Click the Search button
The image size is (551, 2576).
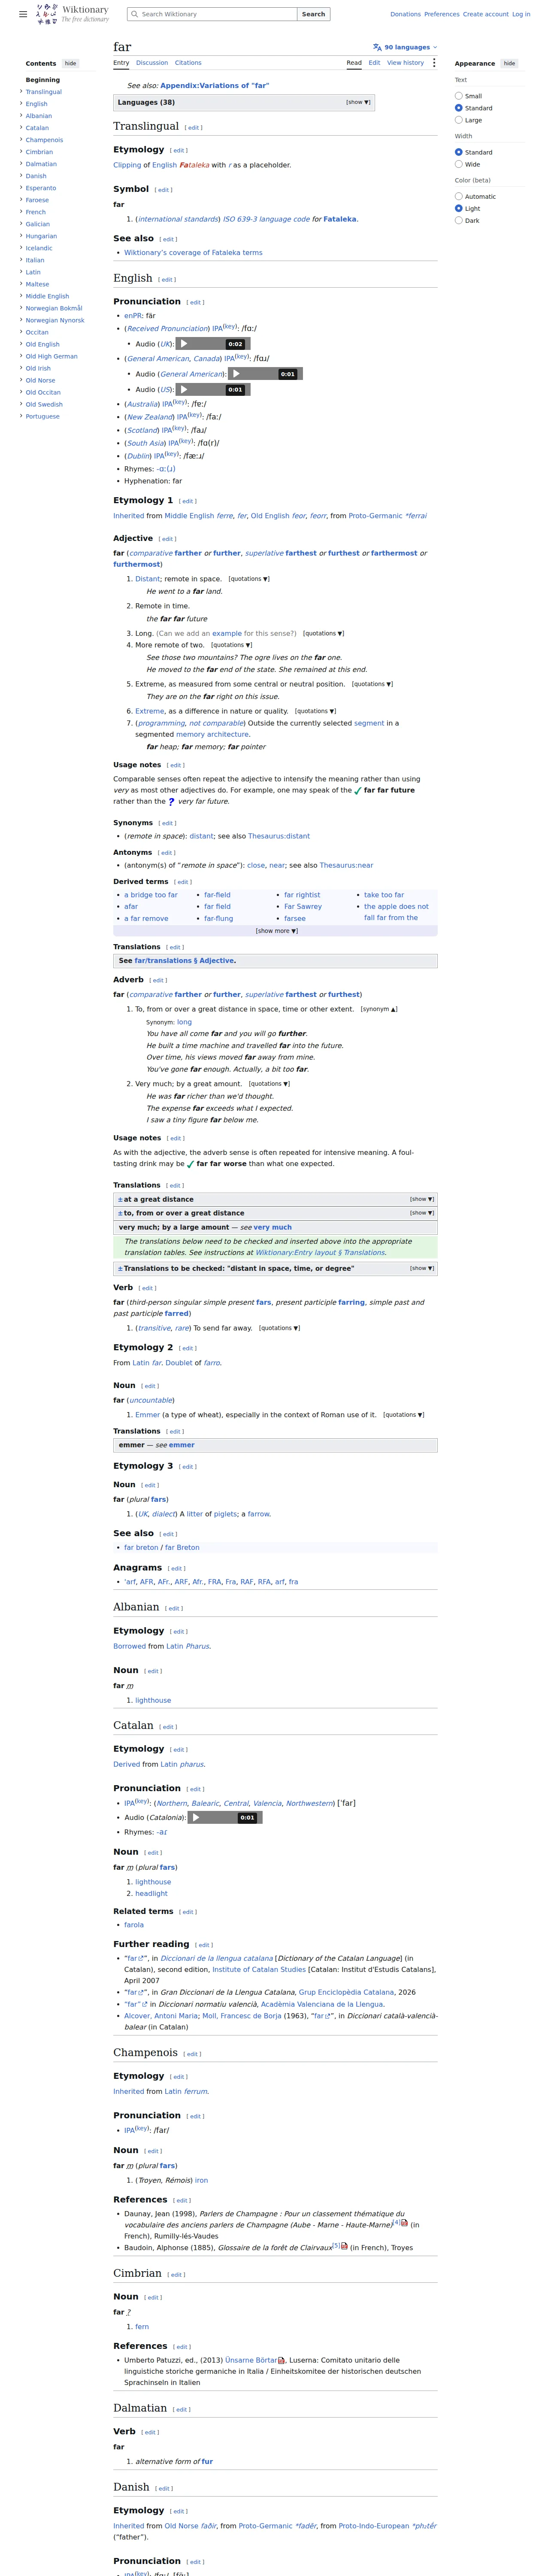[314, 14]
